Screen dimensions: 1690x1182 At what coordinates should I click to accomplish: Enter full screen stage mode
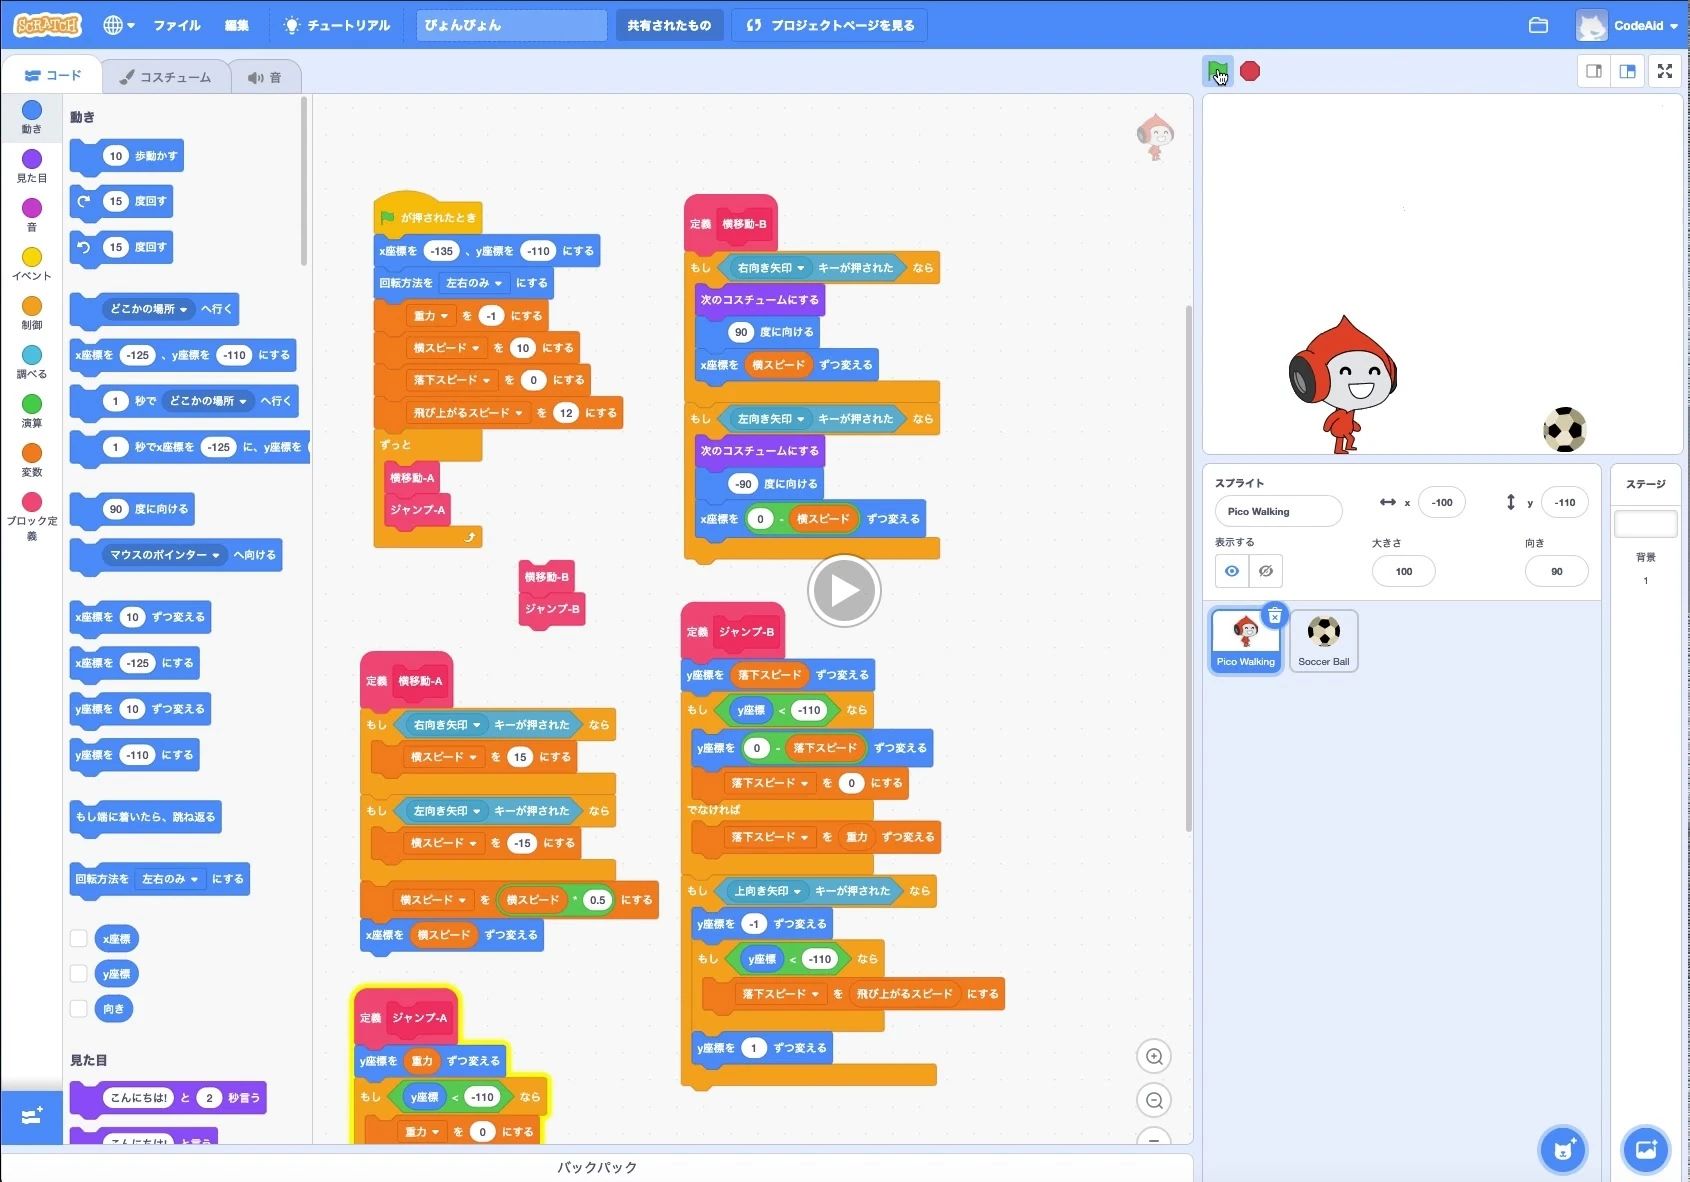point(1665,71)
